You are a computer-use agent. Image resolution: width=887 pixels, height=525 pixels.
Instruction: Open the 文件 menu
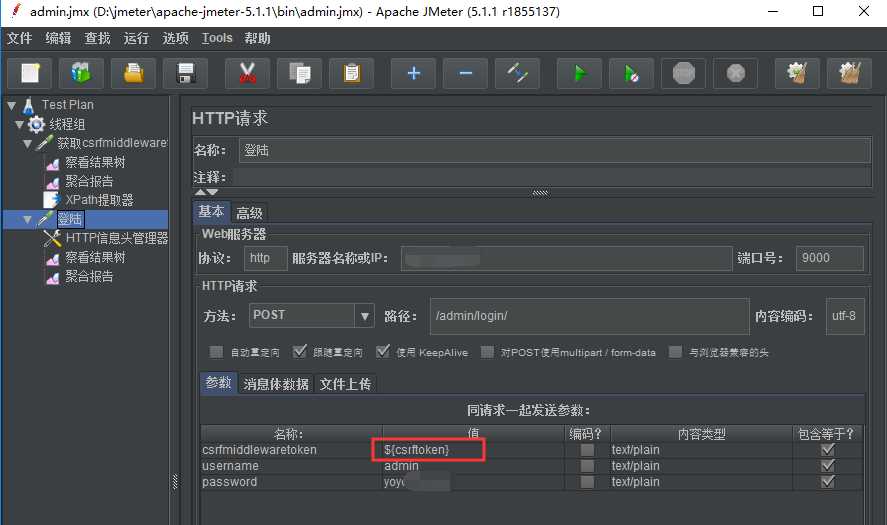tap(19, 38)
